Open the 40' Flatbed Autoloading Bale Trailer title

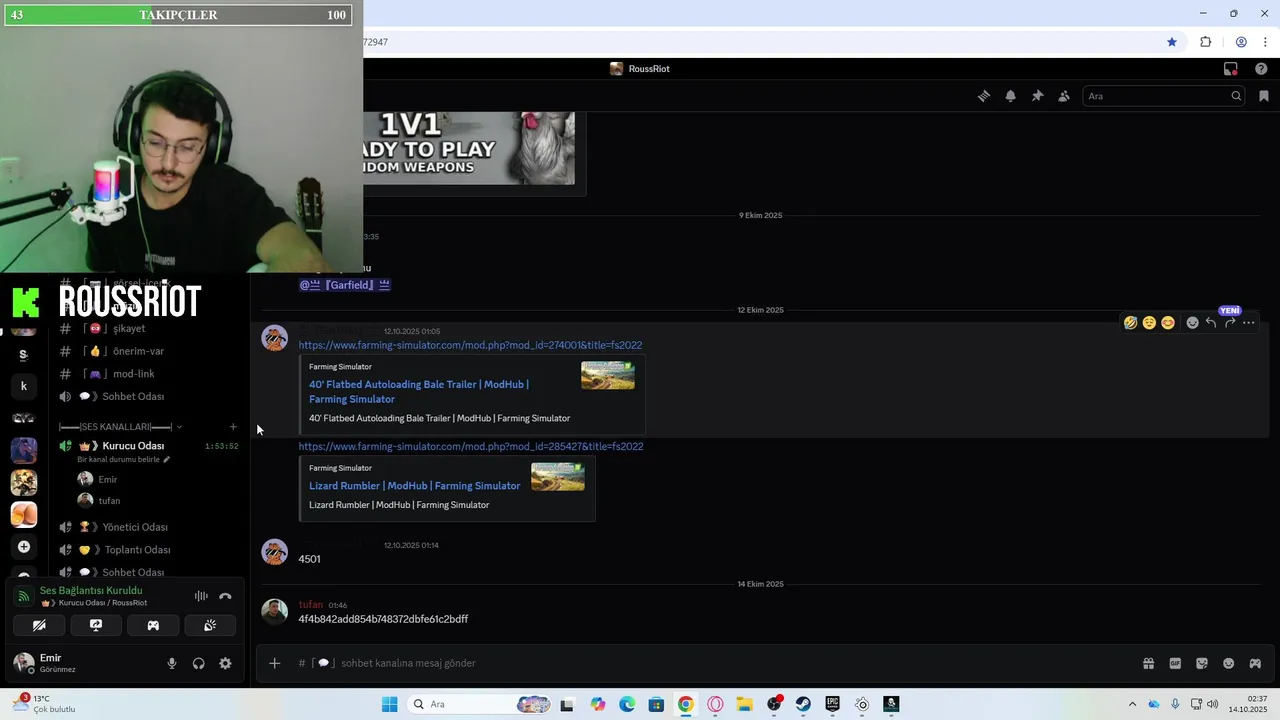(x=419, y=391)
